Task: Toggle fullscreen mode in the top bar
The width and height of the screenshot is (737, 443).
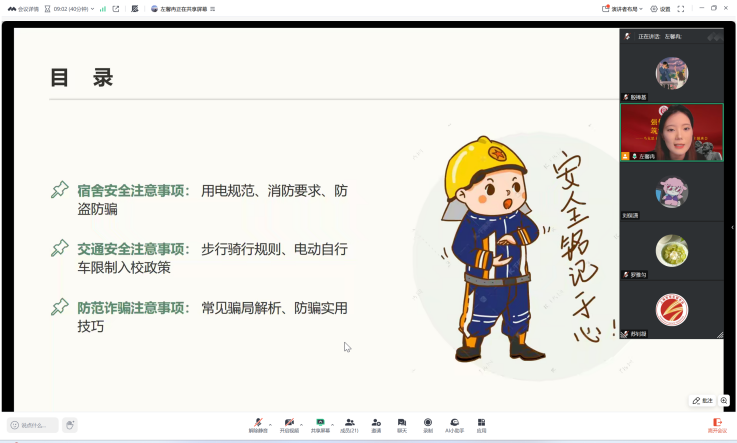Action: (682, 8)
